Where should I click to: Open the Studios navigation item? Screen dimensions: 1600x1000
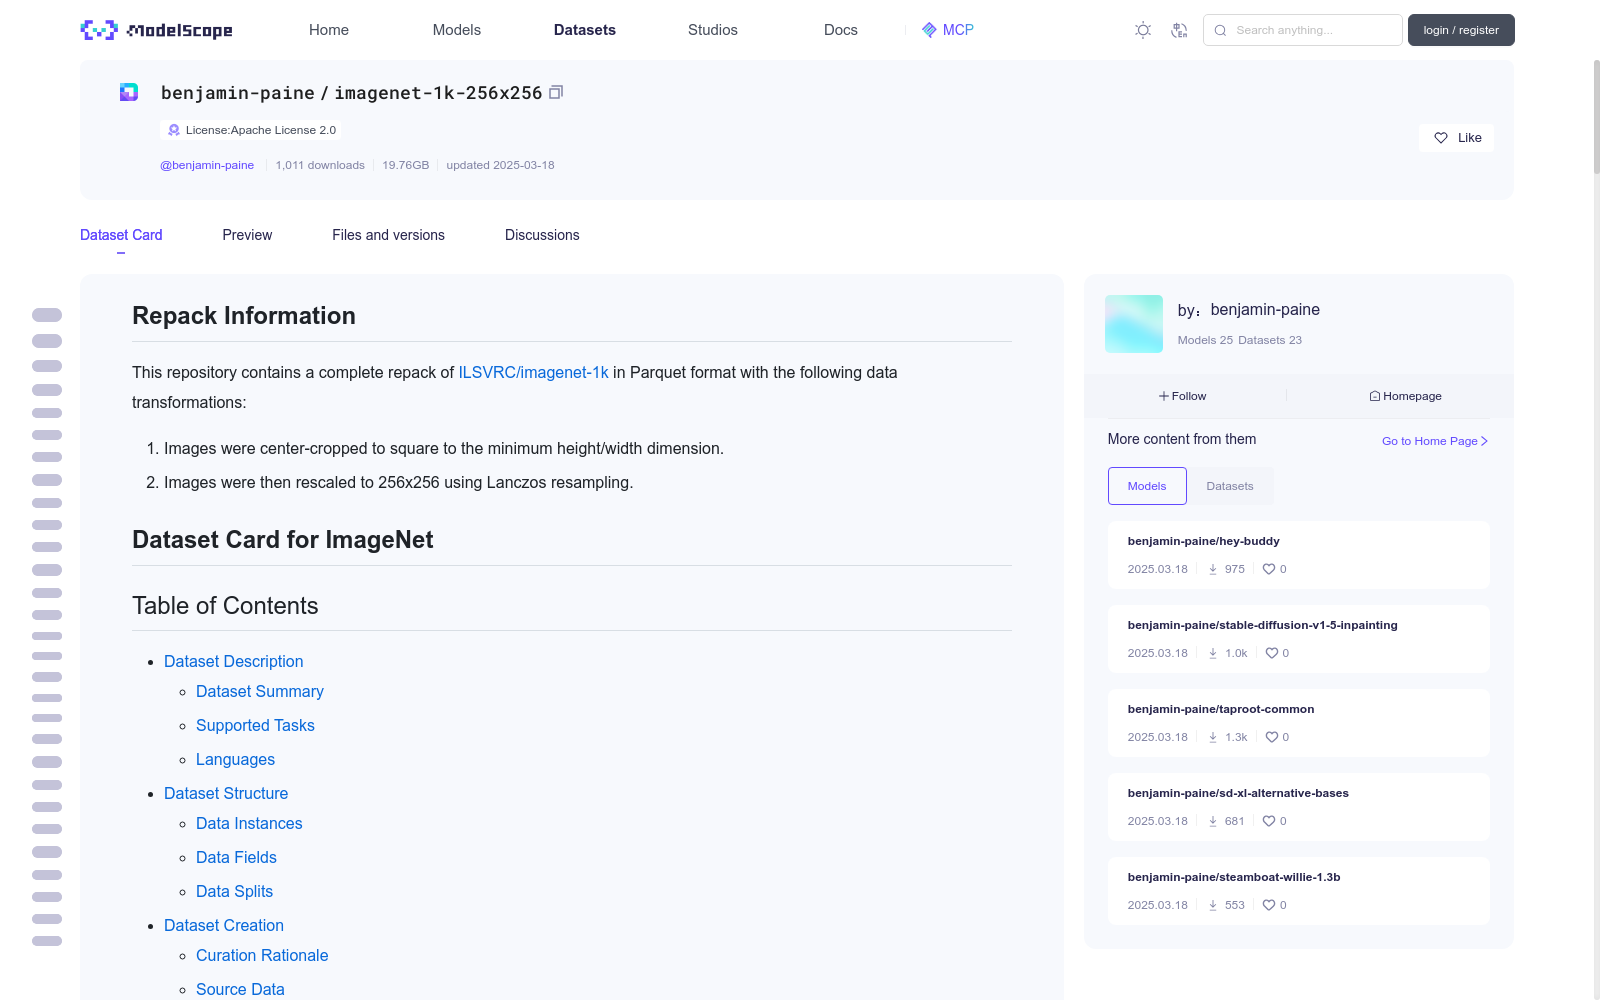713,30
